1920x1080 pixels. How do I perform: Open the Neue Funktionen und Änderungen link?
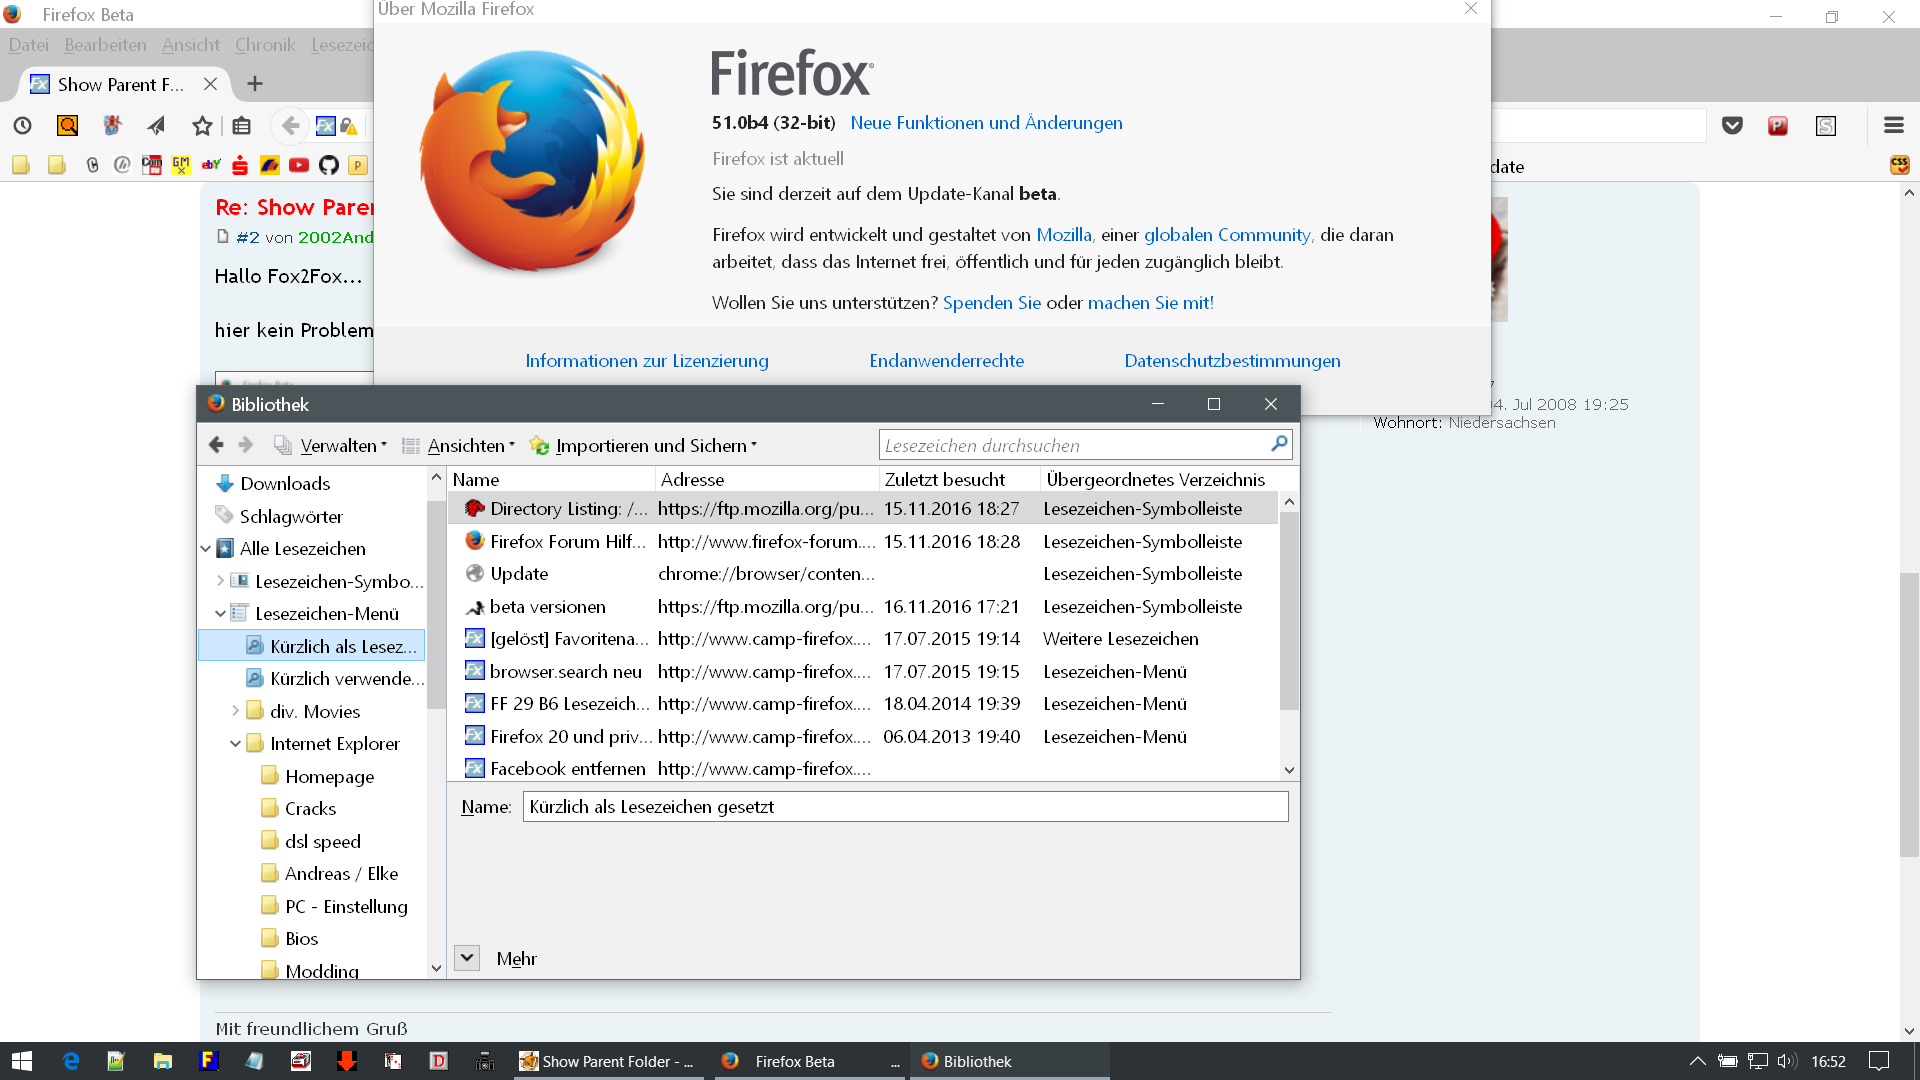pos(986,123)
